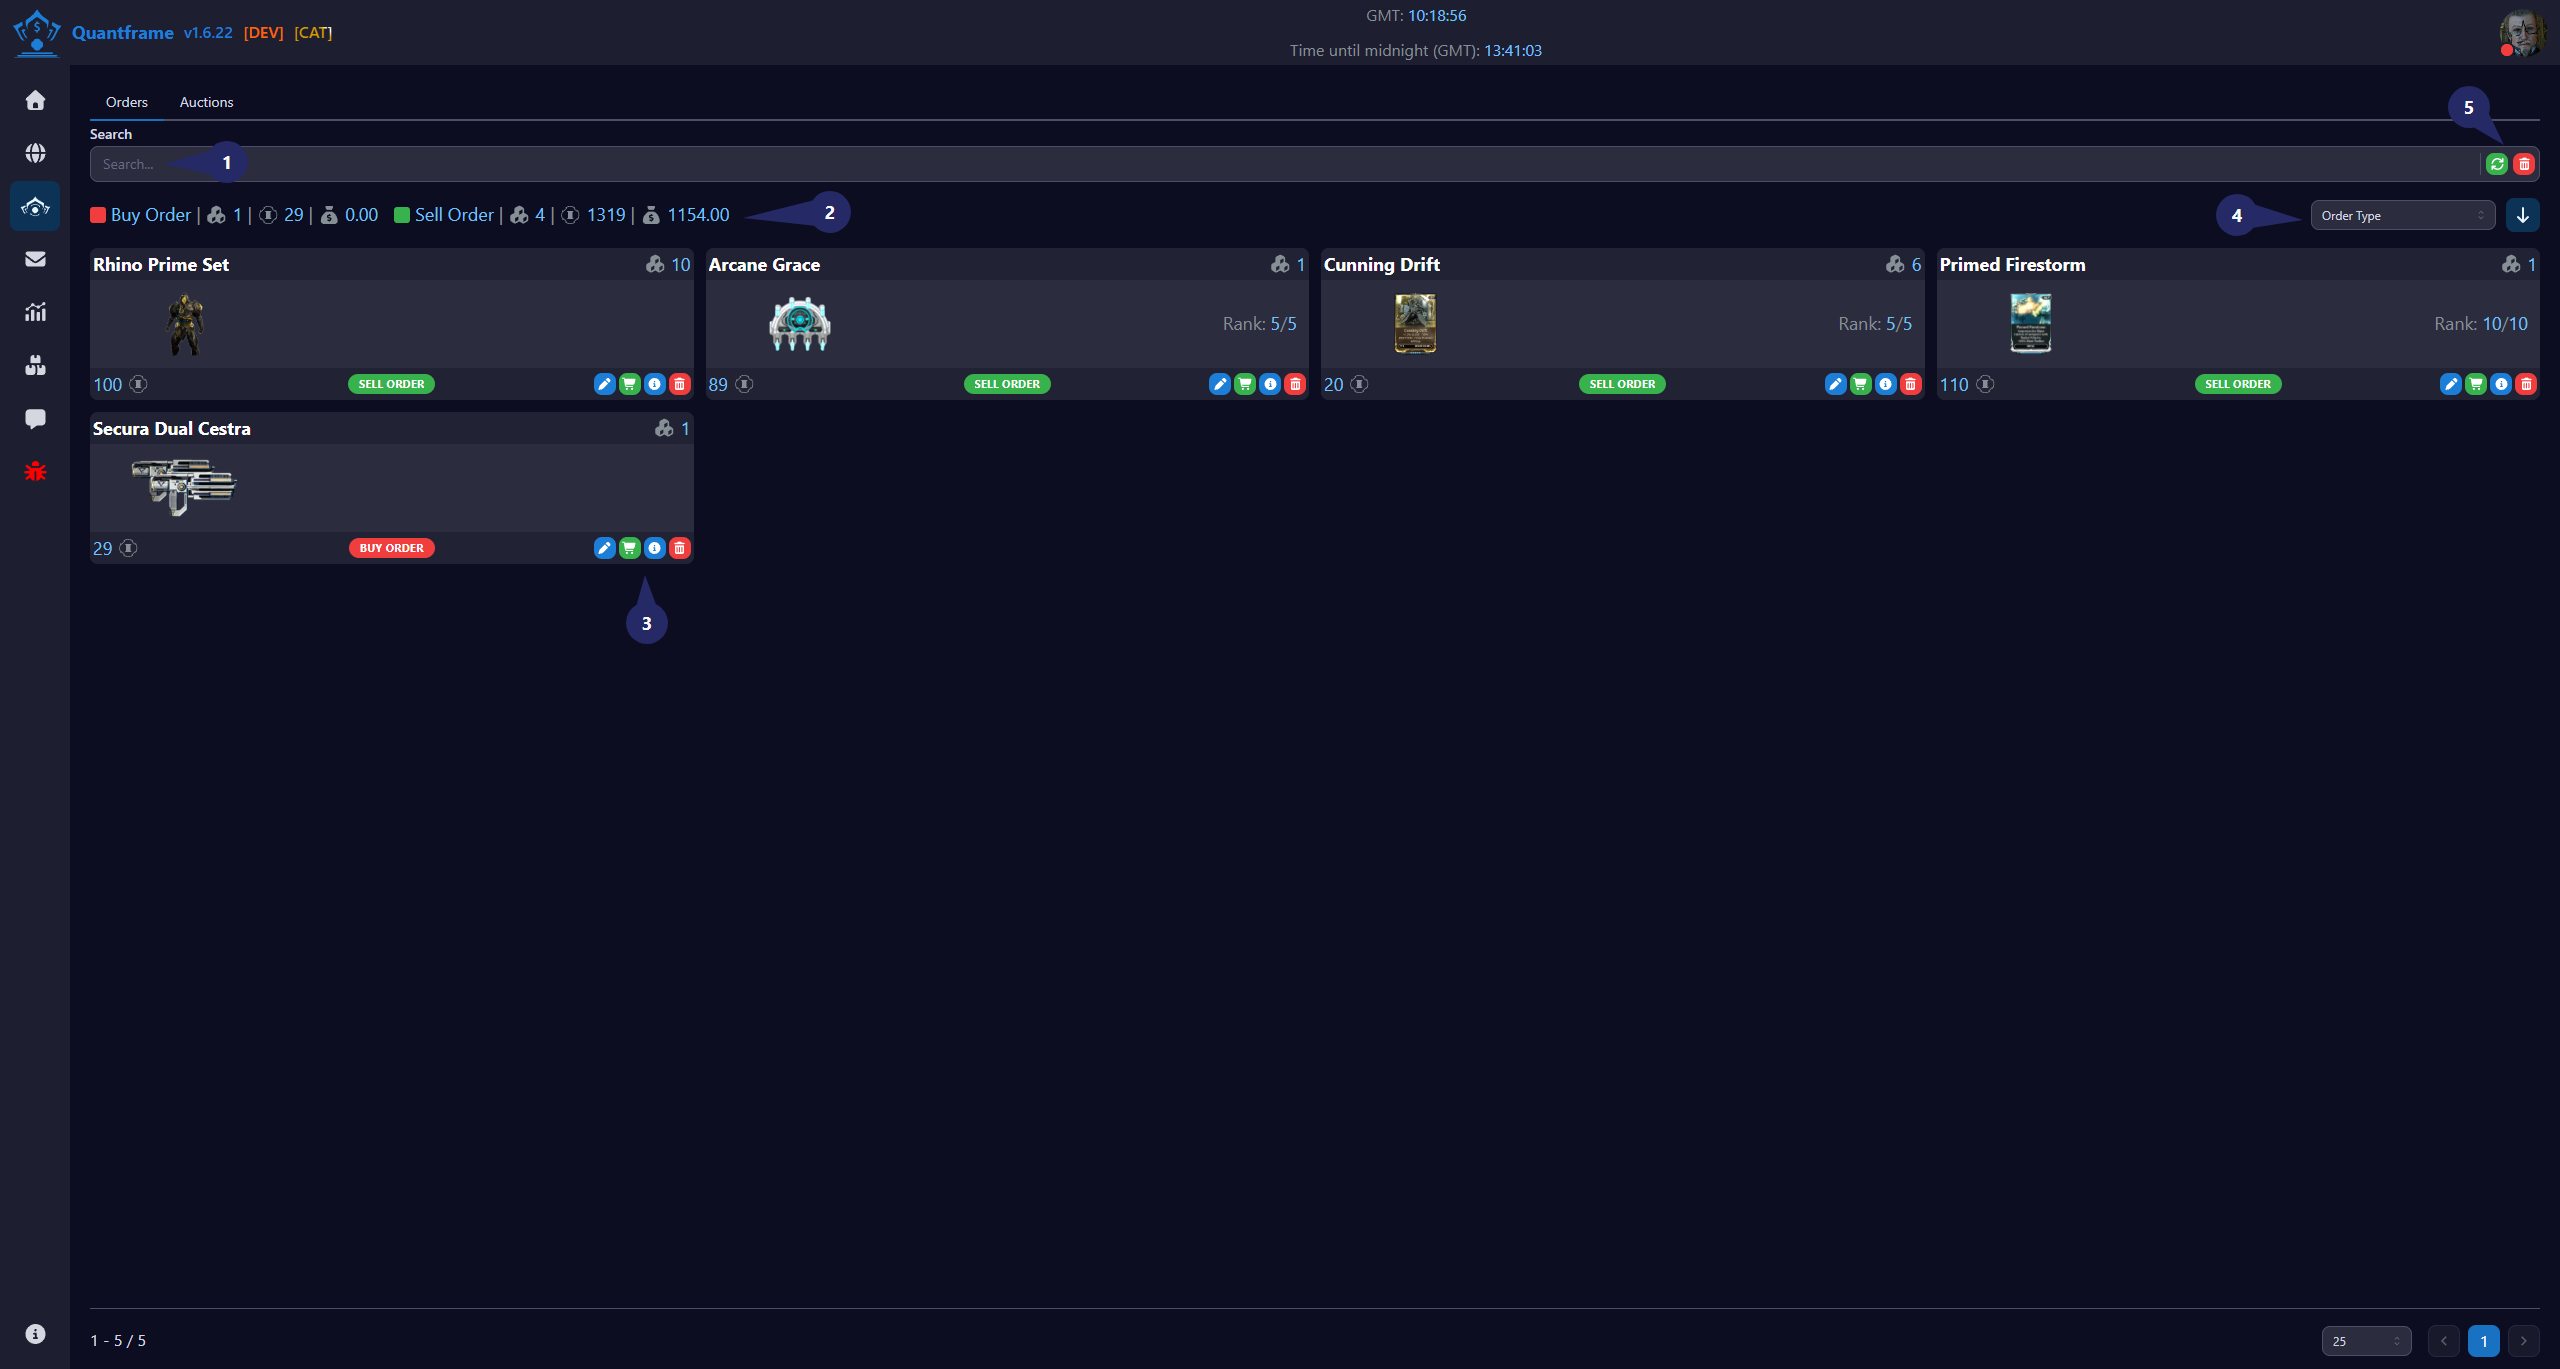Click the Arcane Grace item image
The height and width of the screenshot is (1369, 2560).
click(800, 324)
